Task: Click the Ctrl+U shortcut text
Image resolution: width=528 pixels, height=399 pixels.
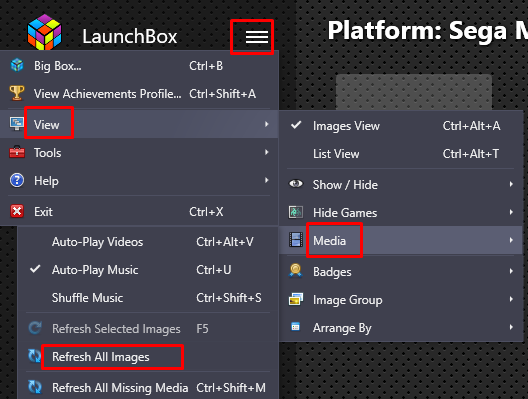Action: [213, 270]
